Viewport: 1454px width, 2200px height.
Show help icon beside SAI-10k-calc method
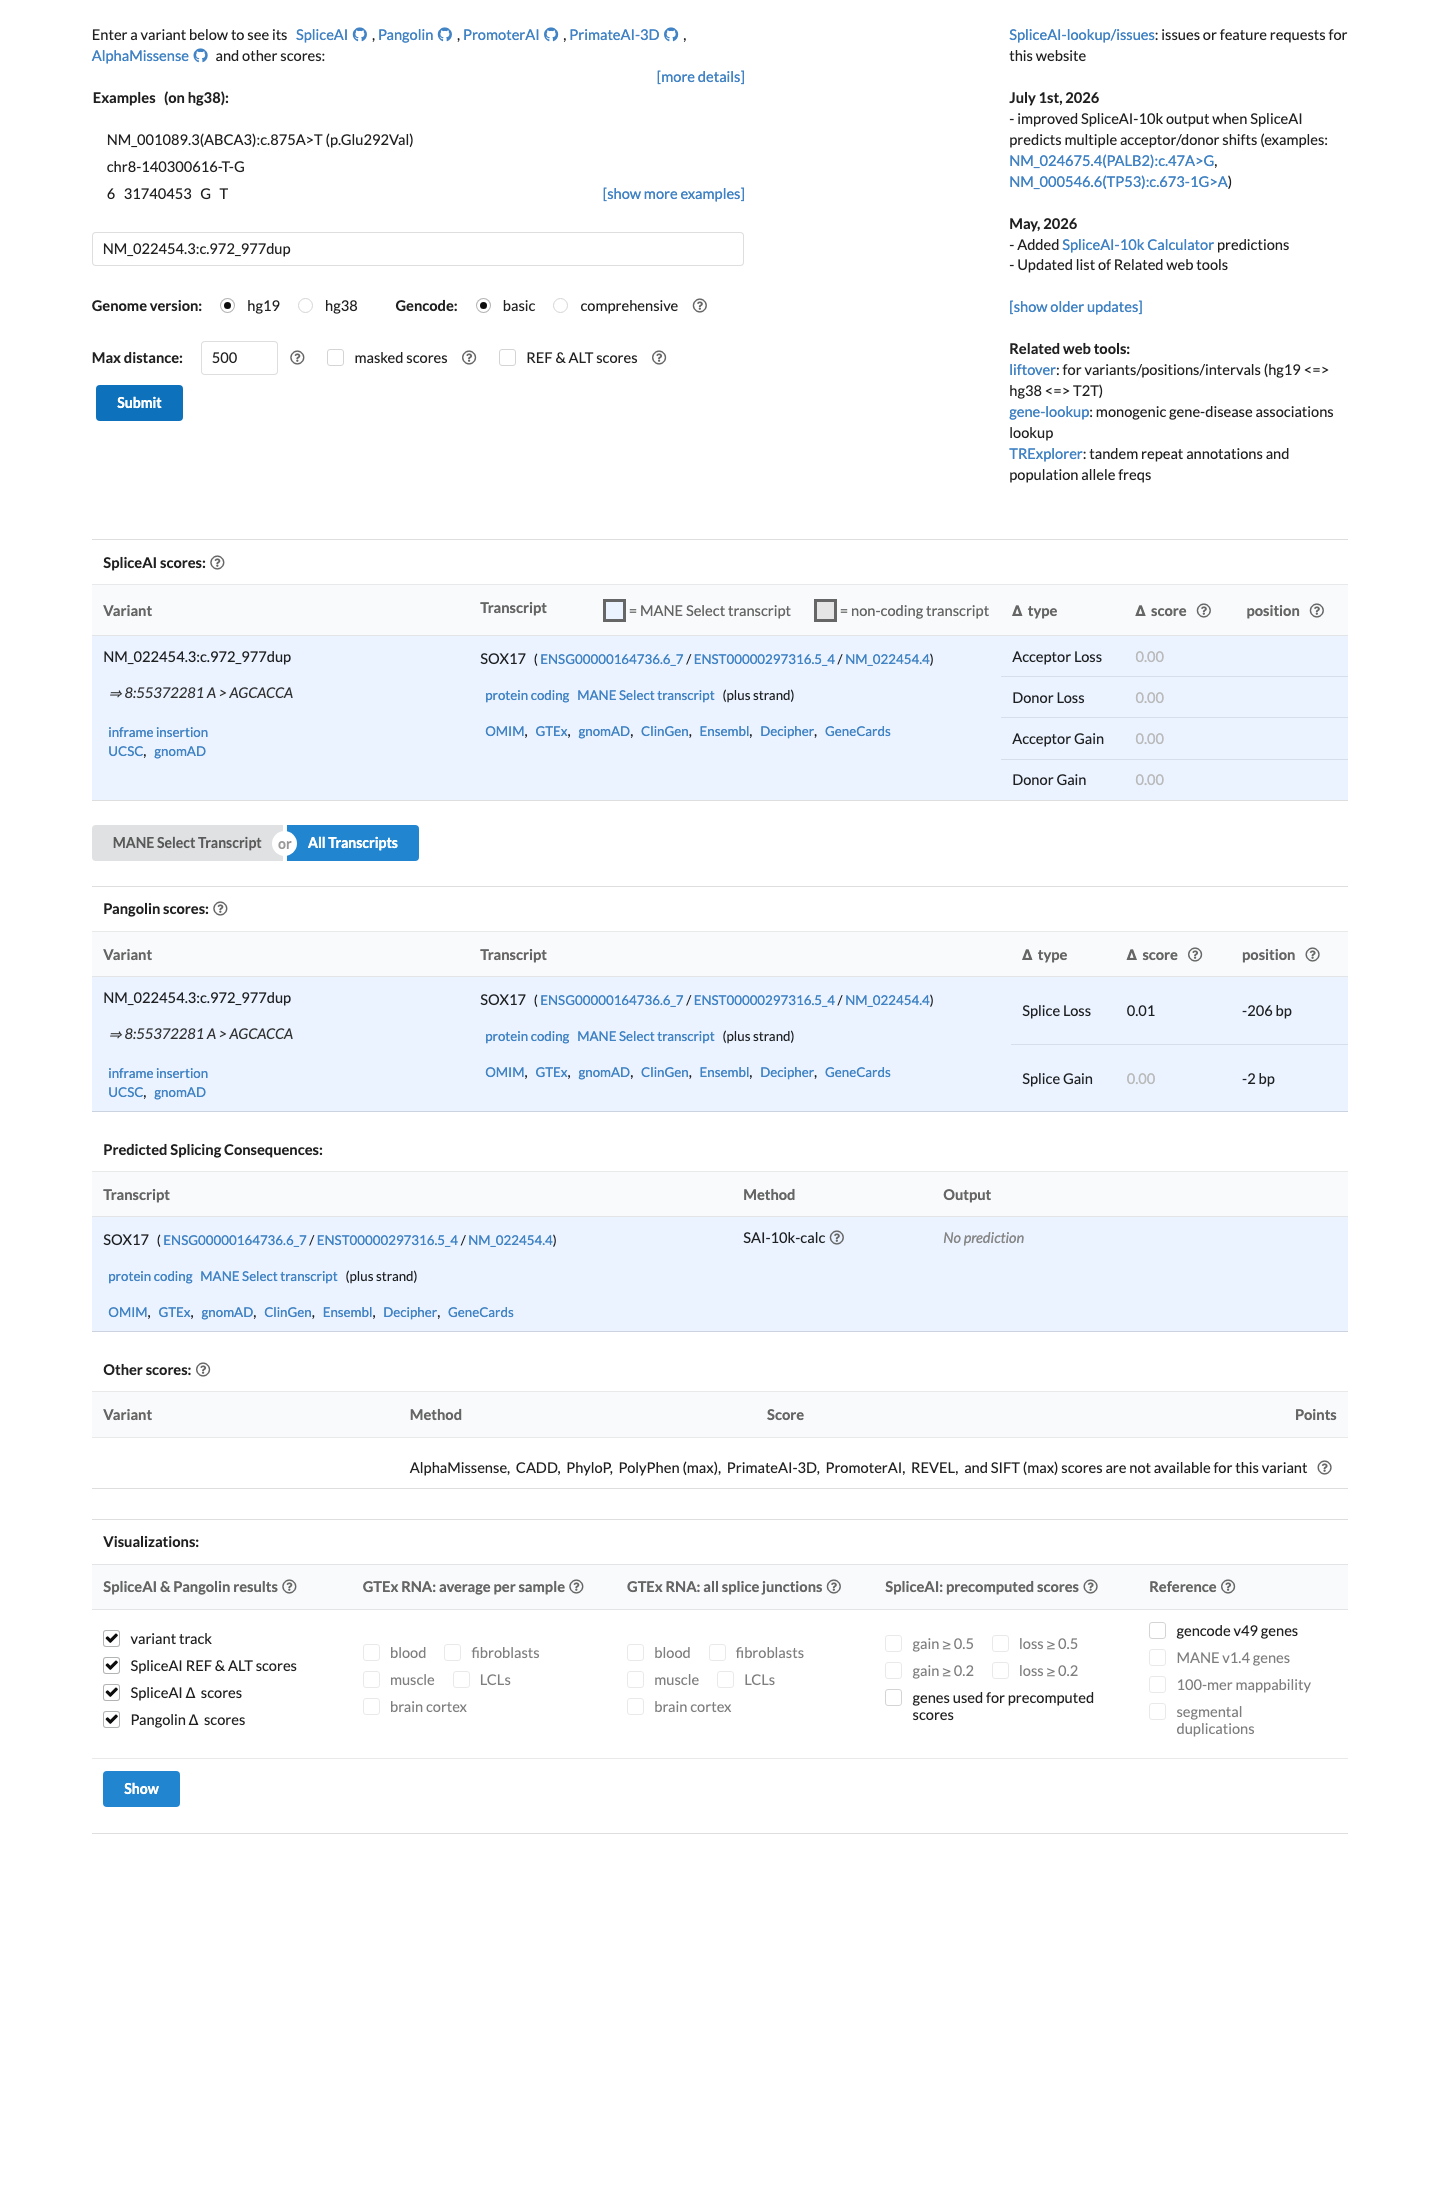[x=837, y=1238]
